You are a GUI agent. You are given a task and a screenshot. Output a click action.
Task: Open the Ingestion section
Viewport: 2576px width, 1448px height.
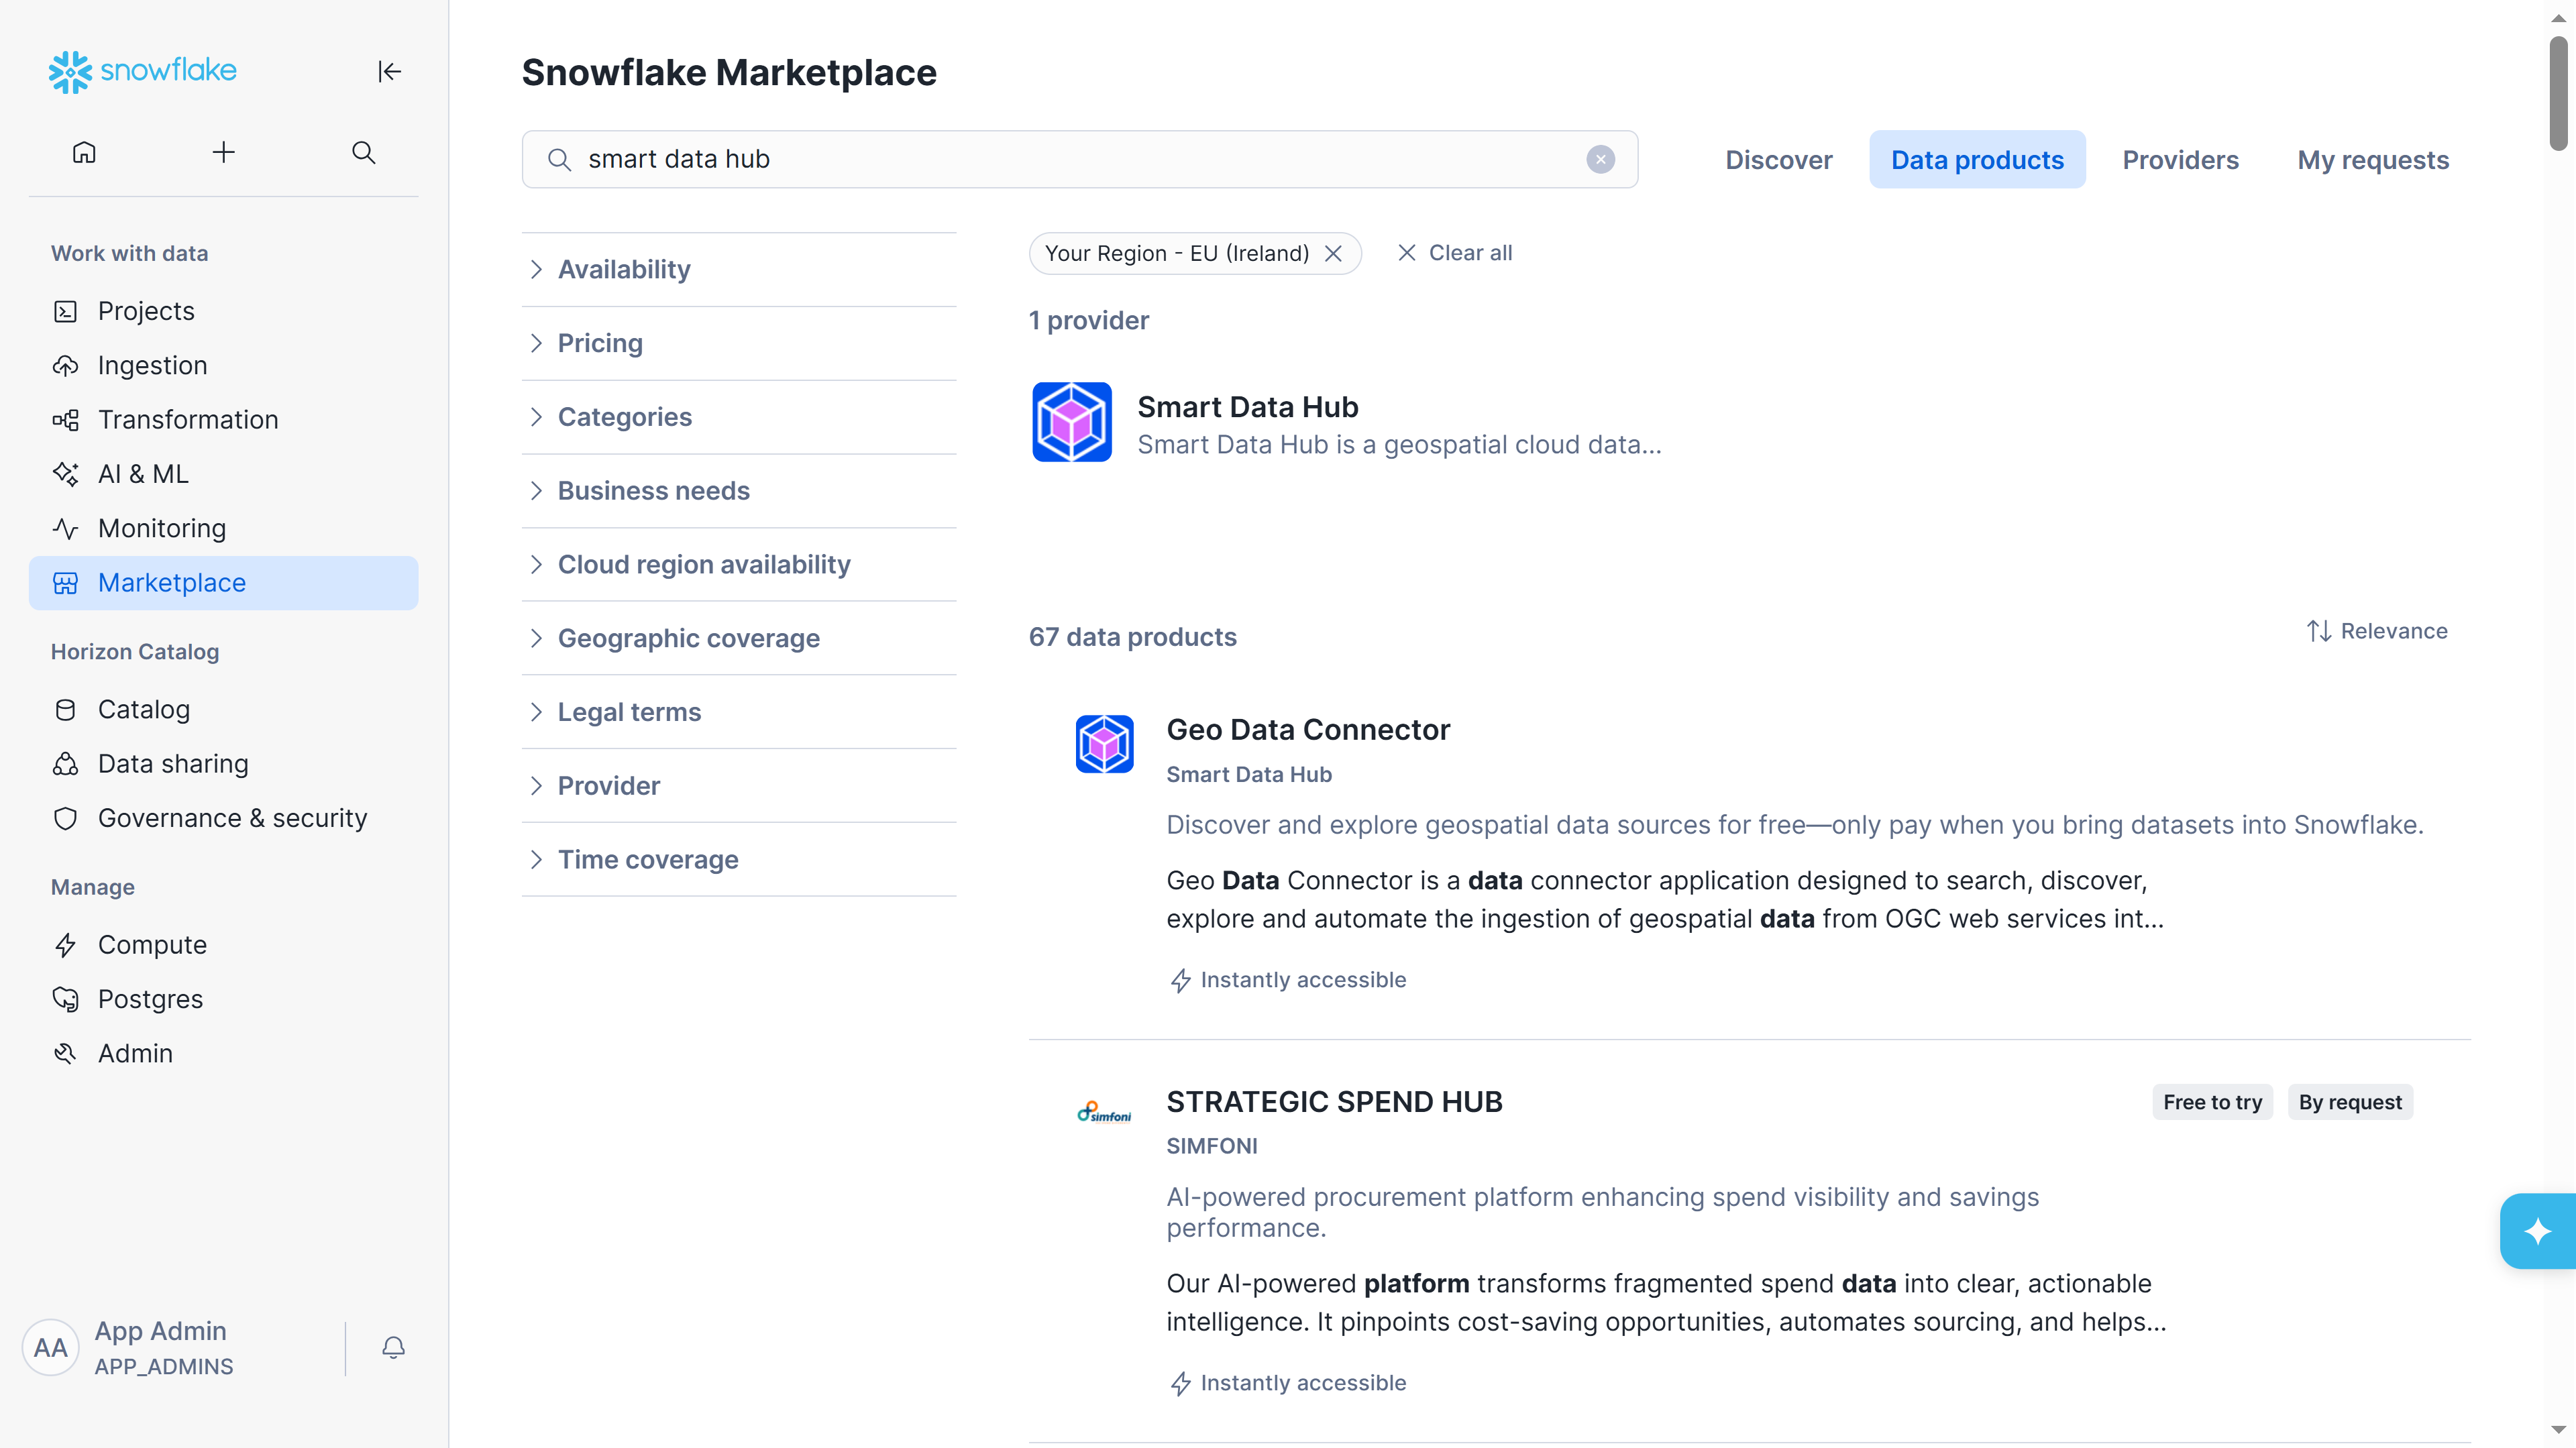click(224, 365)
